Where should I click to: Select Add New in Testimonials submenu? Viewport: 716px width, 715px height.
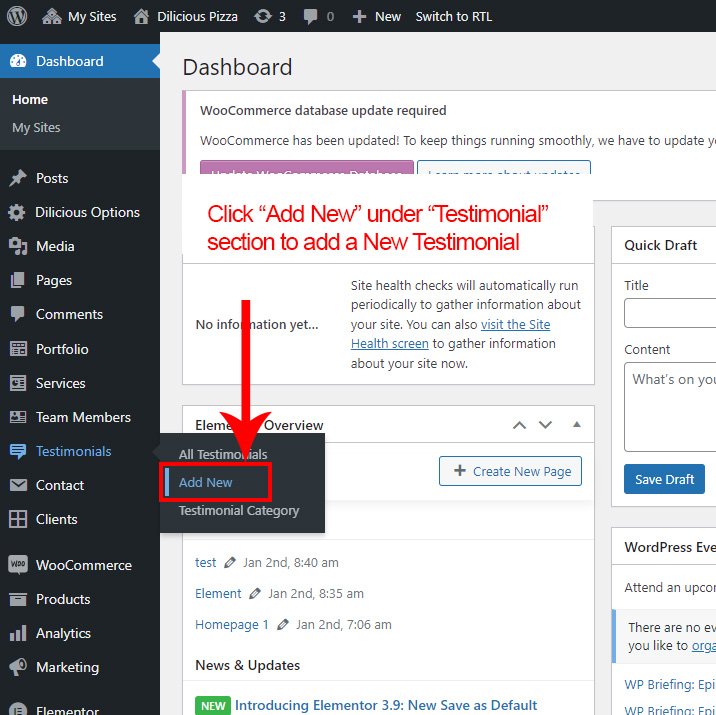tap(206, 482)
